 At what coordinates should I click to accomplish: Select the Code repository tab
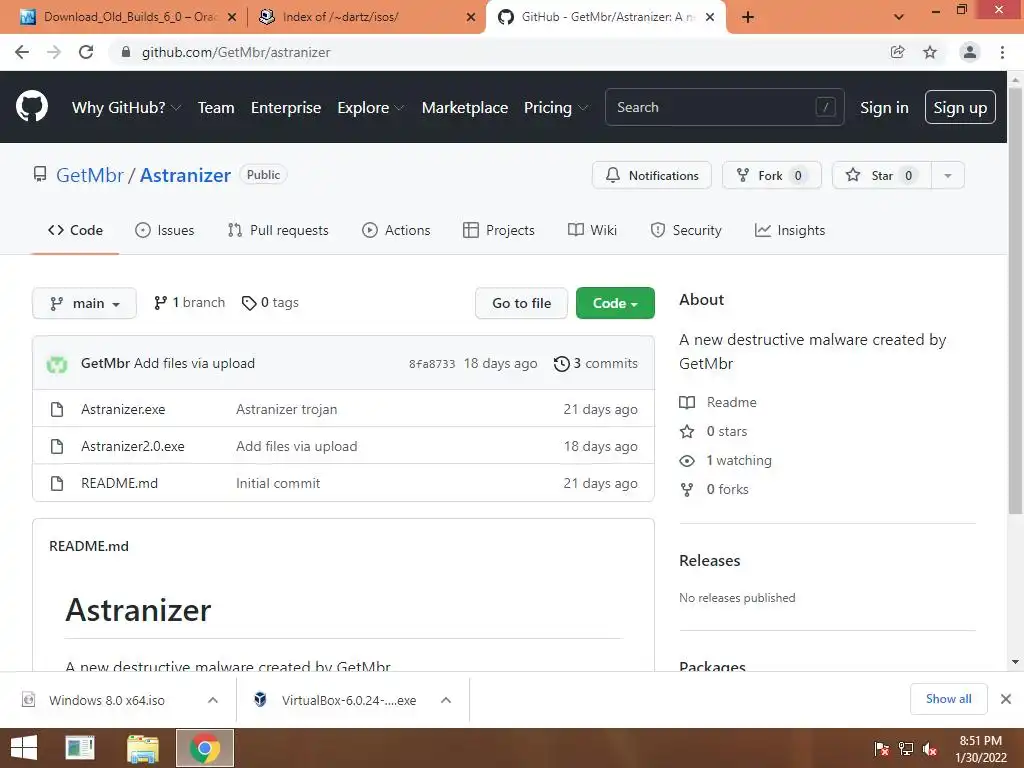75,231
